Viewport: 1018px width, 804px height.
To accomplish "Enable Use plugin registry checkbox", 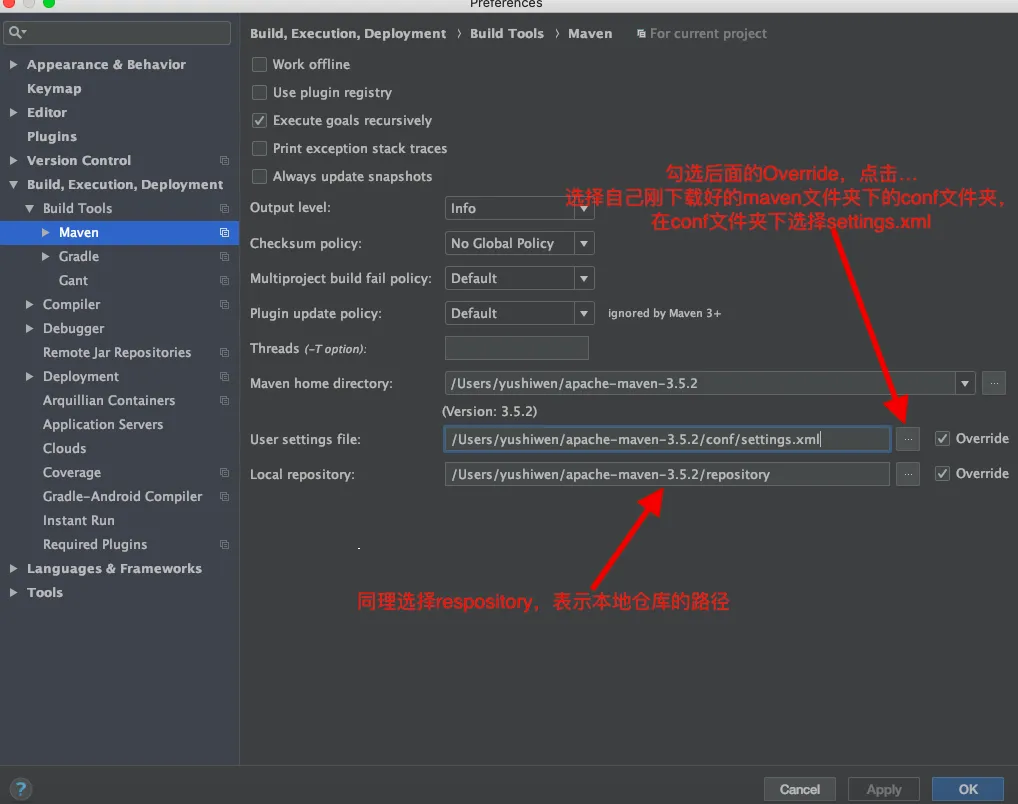I will (x=259, y=92).
